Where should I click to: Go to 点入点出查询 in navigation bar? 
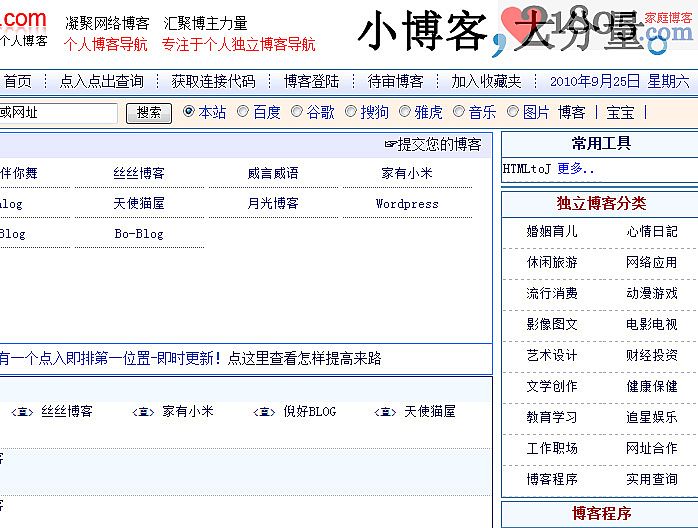101,81
